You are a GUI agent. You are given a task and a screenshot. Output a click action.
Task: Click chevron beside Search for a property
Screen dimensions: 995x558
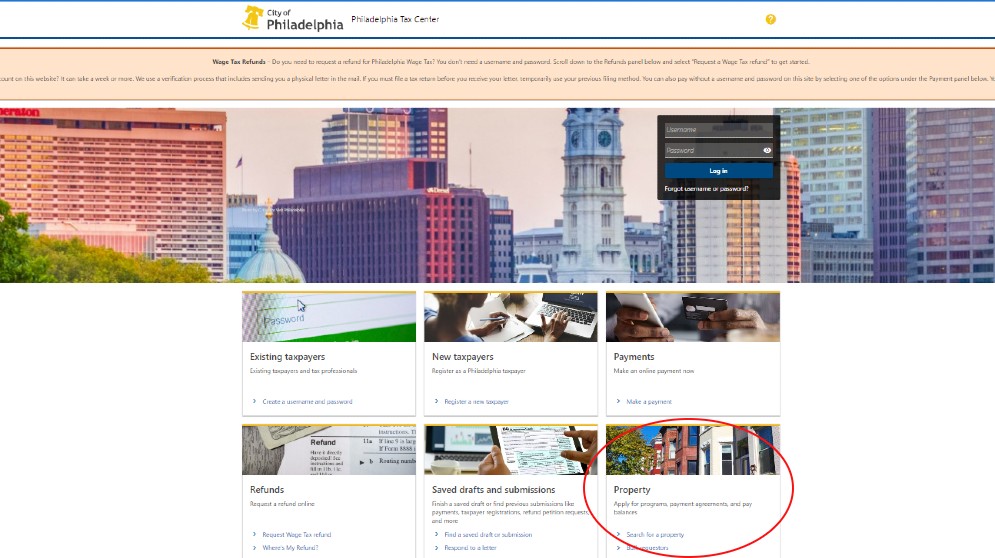(618, 535)
